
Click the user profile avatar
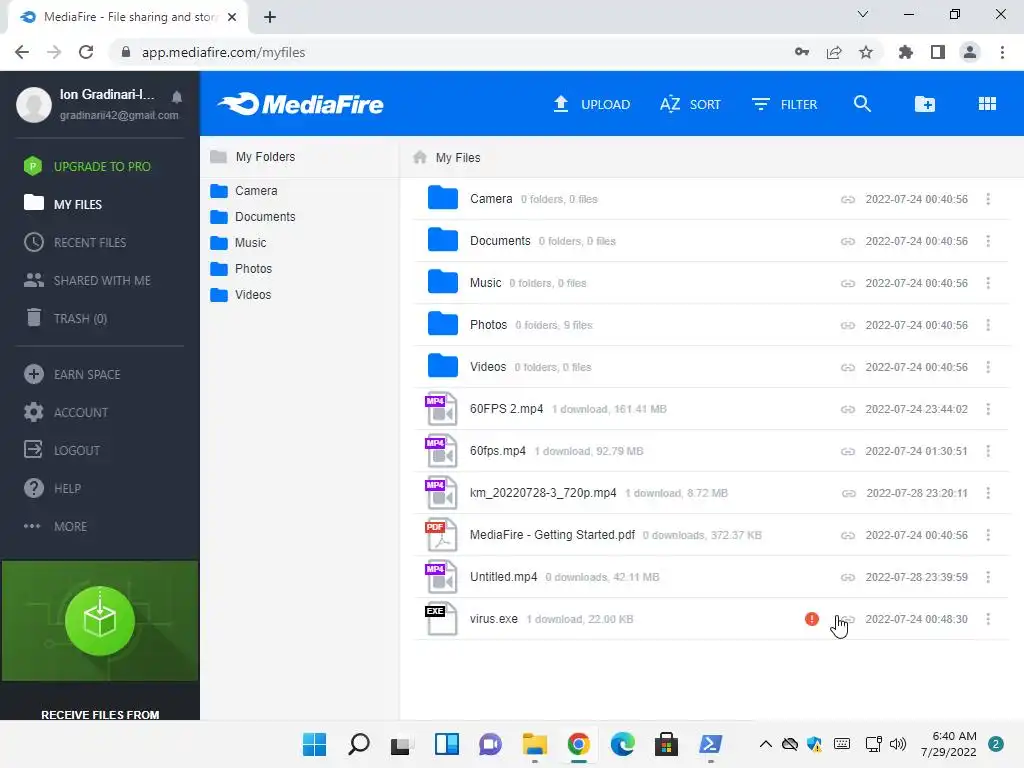point(34,104)
